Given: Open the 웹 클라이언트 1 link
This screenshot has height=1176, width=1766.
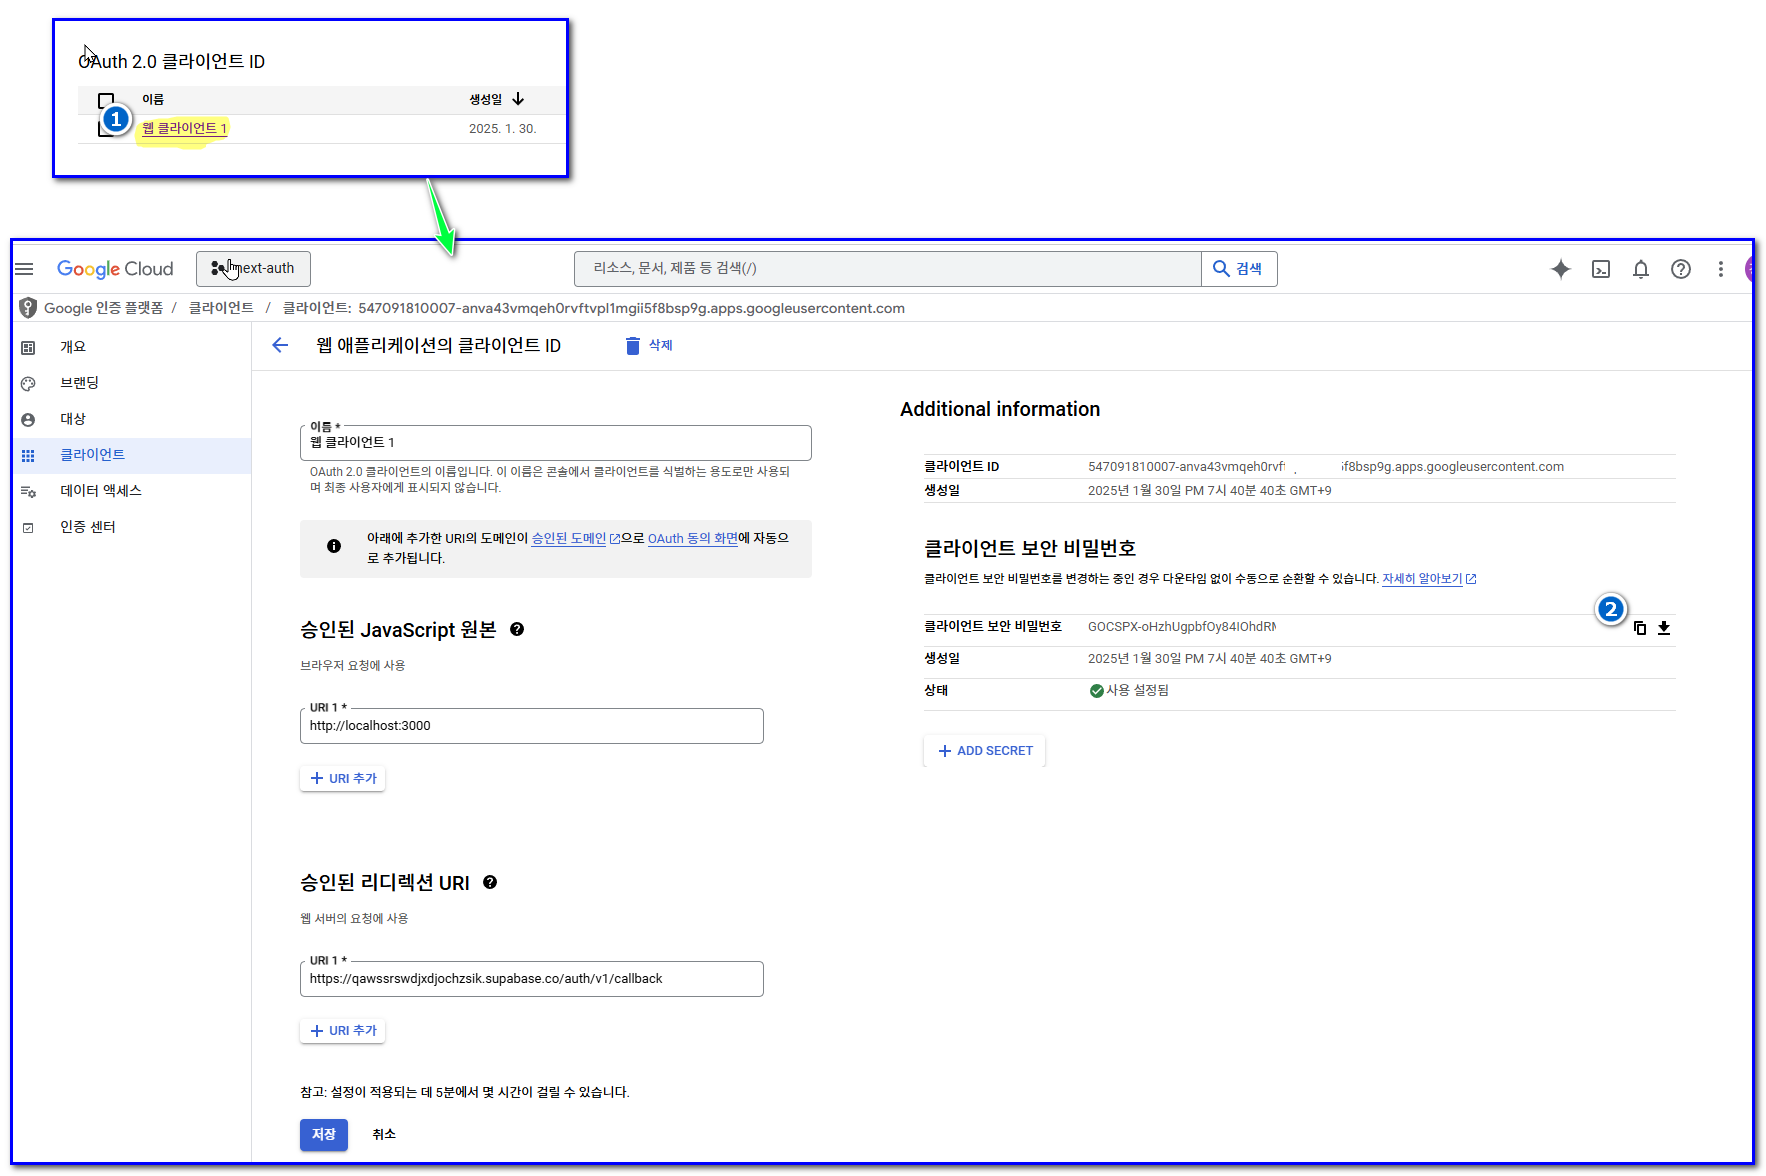Looking at the screenshot, I should 184,128.
